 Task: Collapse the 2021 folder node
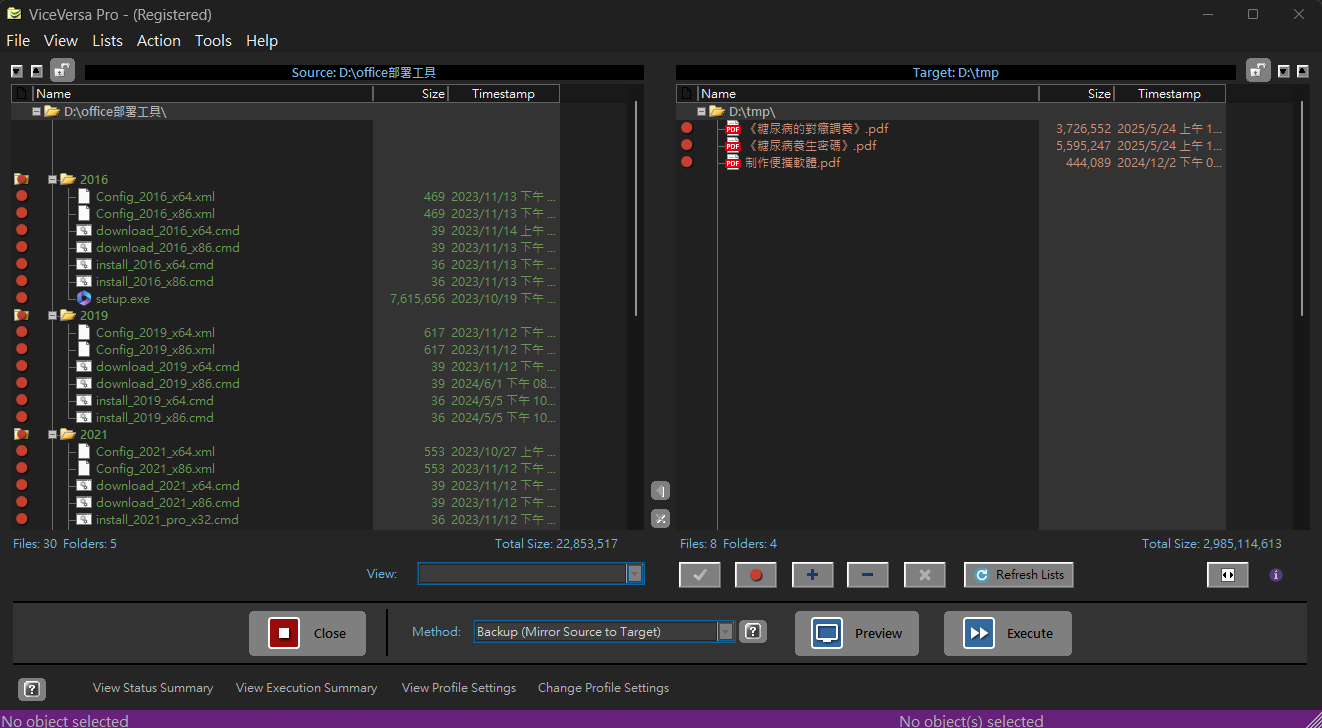click(52, 434)
